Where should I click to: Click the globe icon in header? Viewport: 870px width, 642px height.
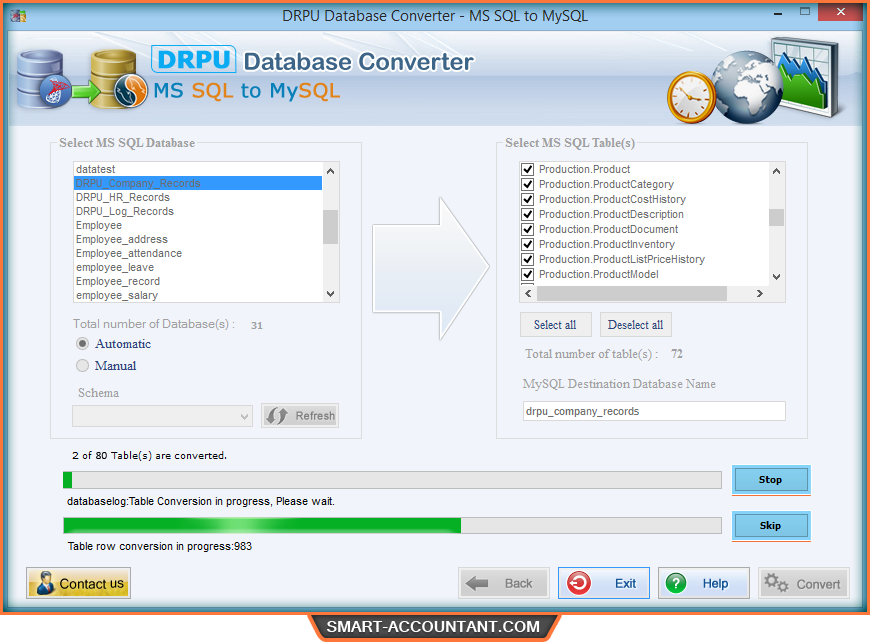click(747, 87)
